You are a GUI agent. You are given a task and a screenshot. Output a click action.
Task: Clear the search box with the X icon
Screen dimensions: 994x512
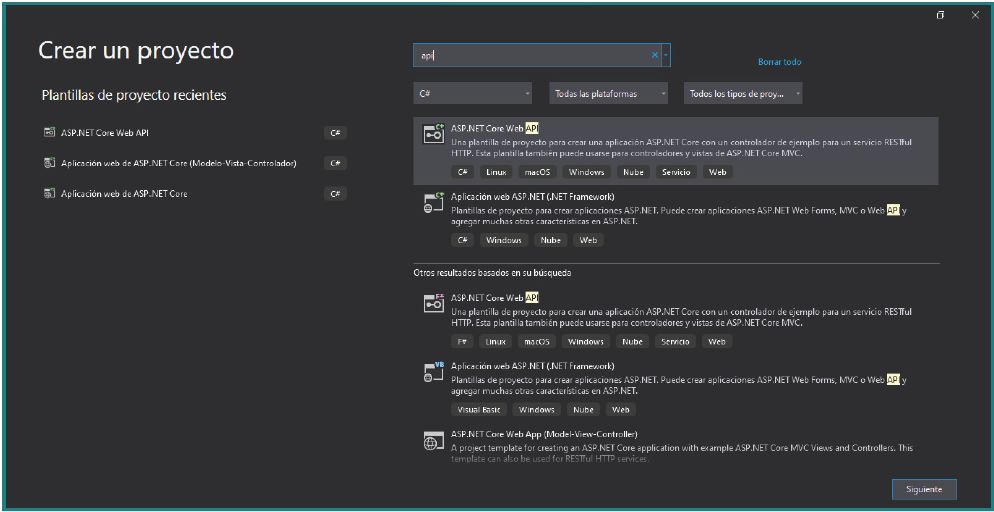pyautogui.click(x=655, y=55)
